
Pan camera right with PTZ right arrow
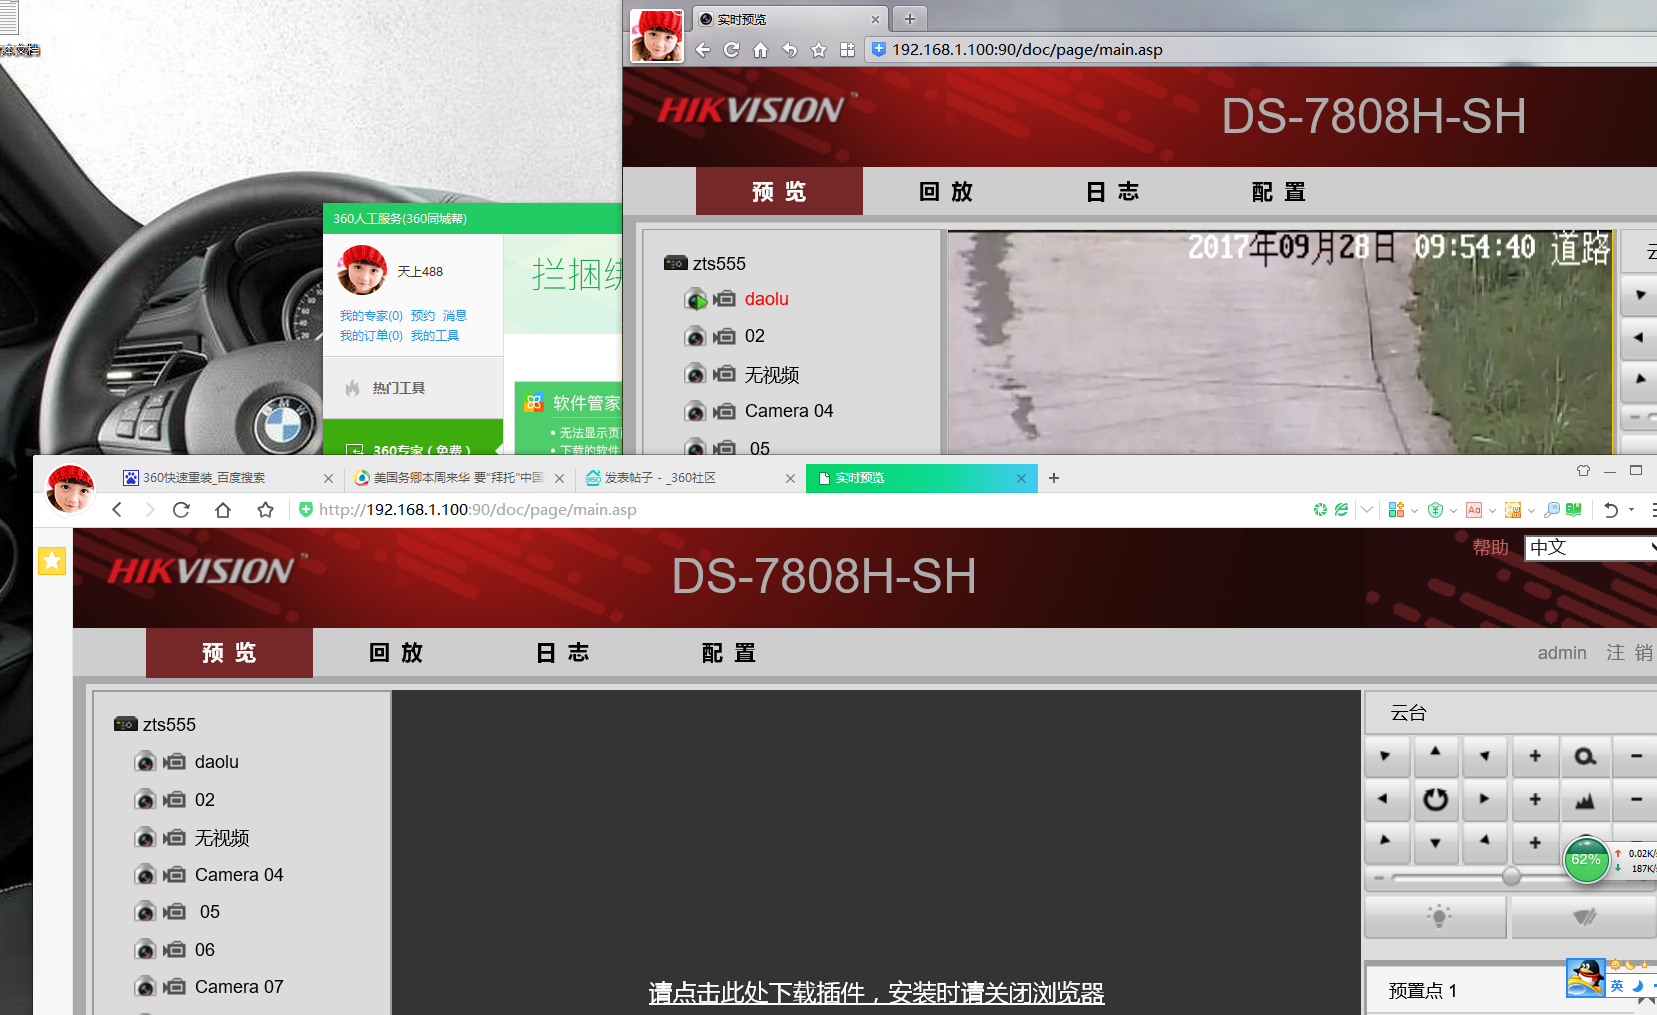point(1484,799)
